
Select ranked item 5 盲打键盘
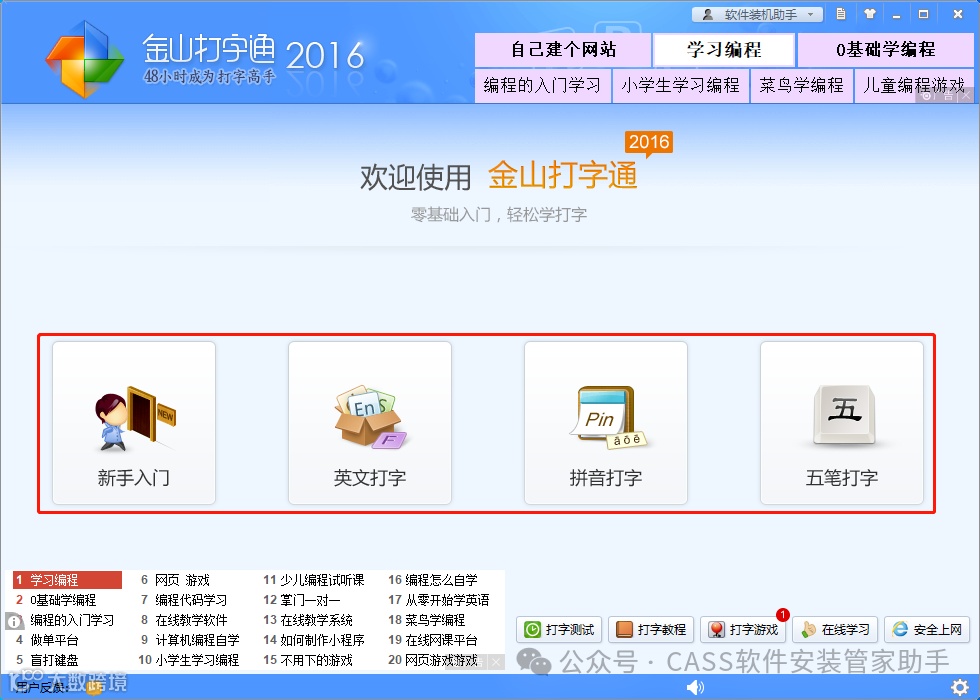48,660
